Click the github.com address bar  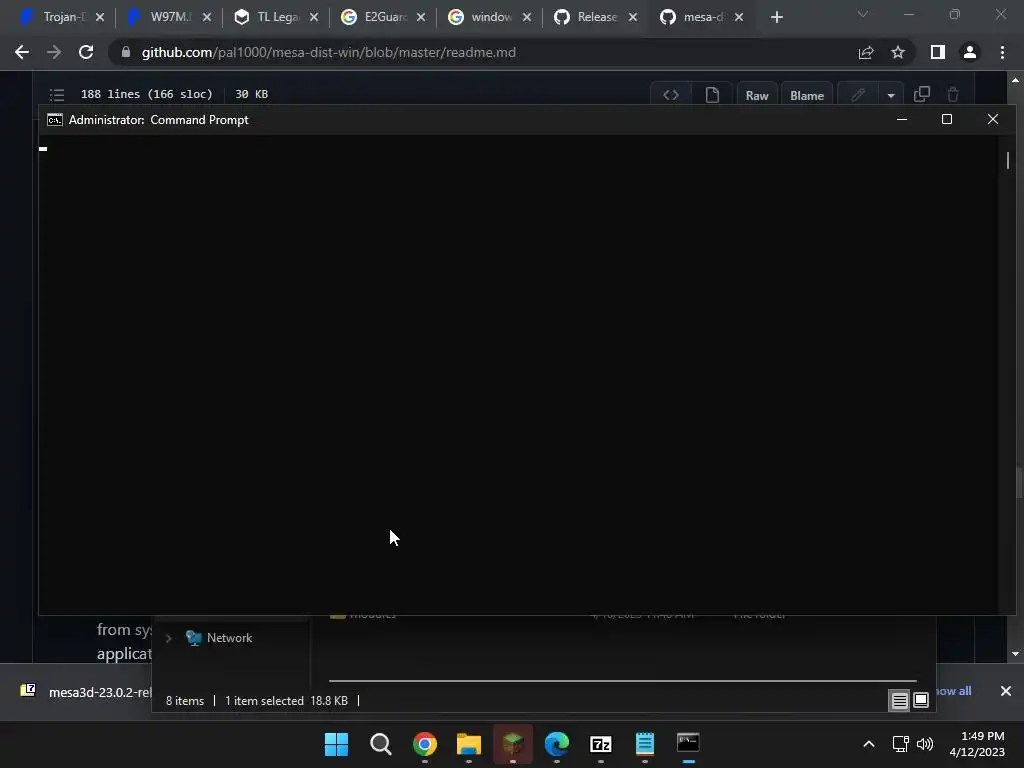(x=483, y=52)
